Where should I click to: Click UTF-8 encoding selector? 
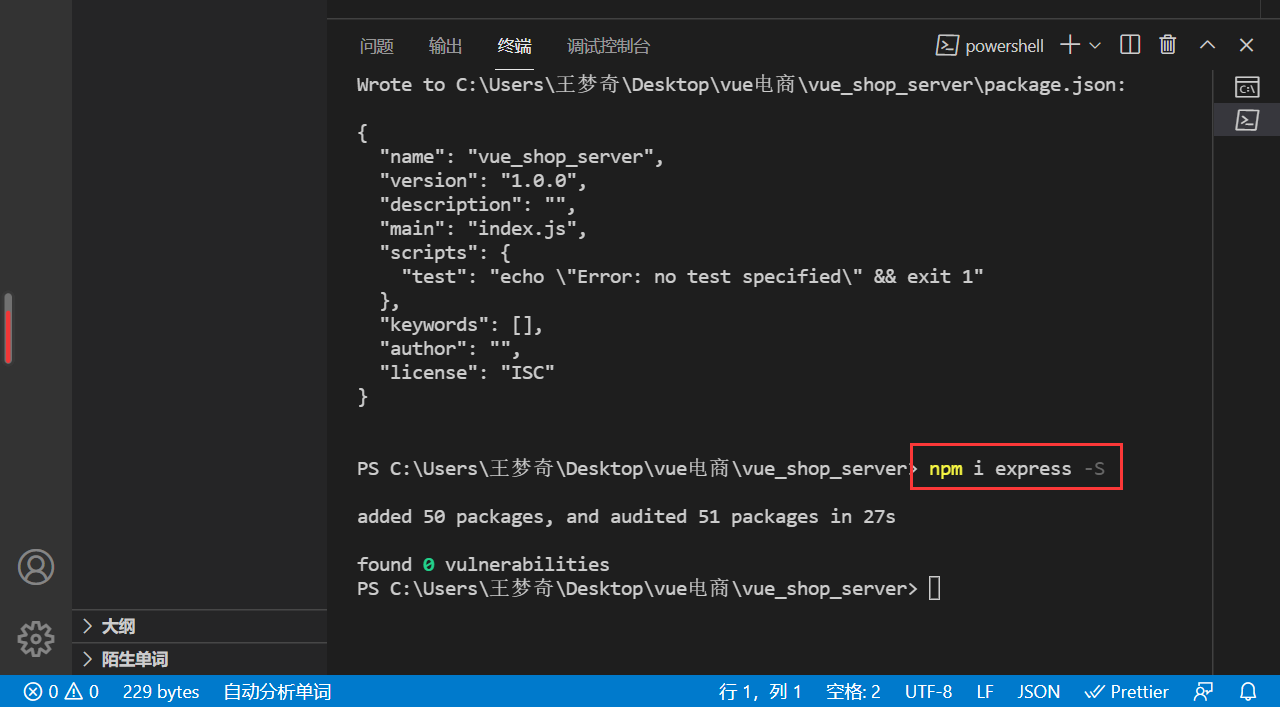[x=928, y=691]
